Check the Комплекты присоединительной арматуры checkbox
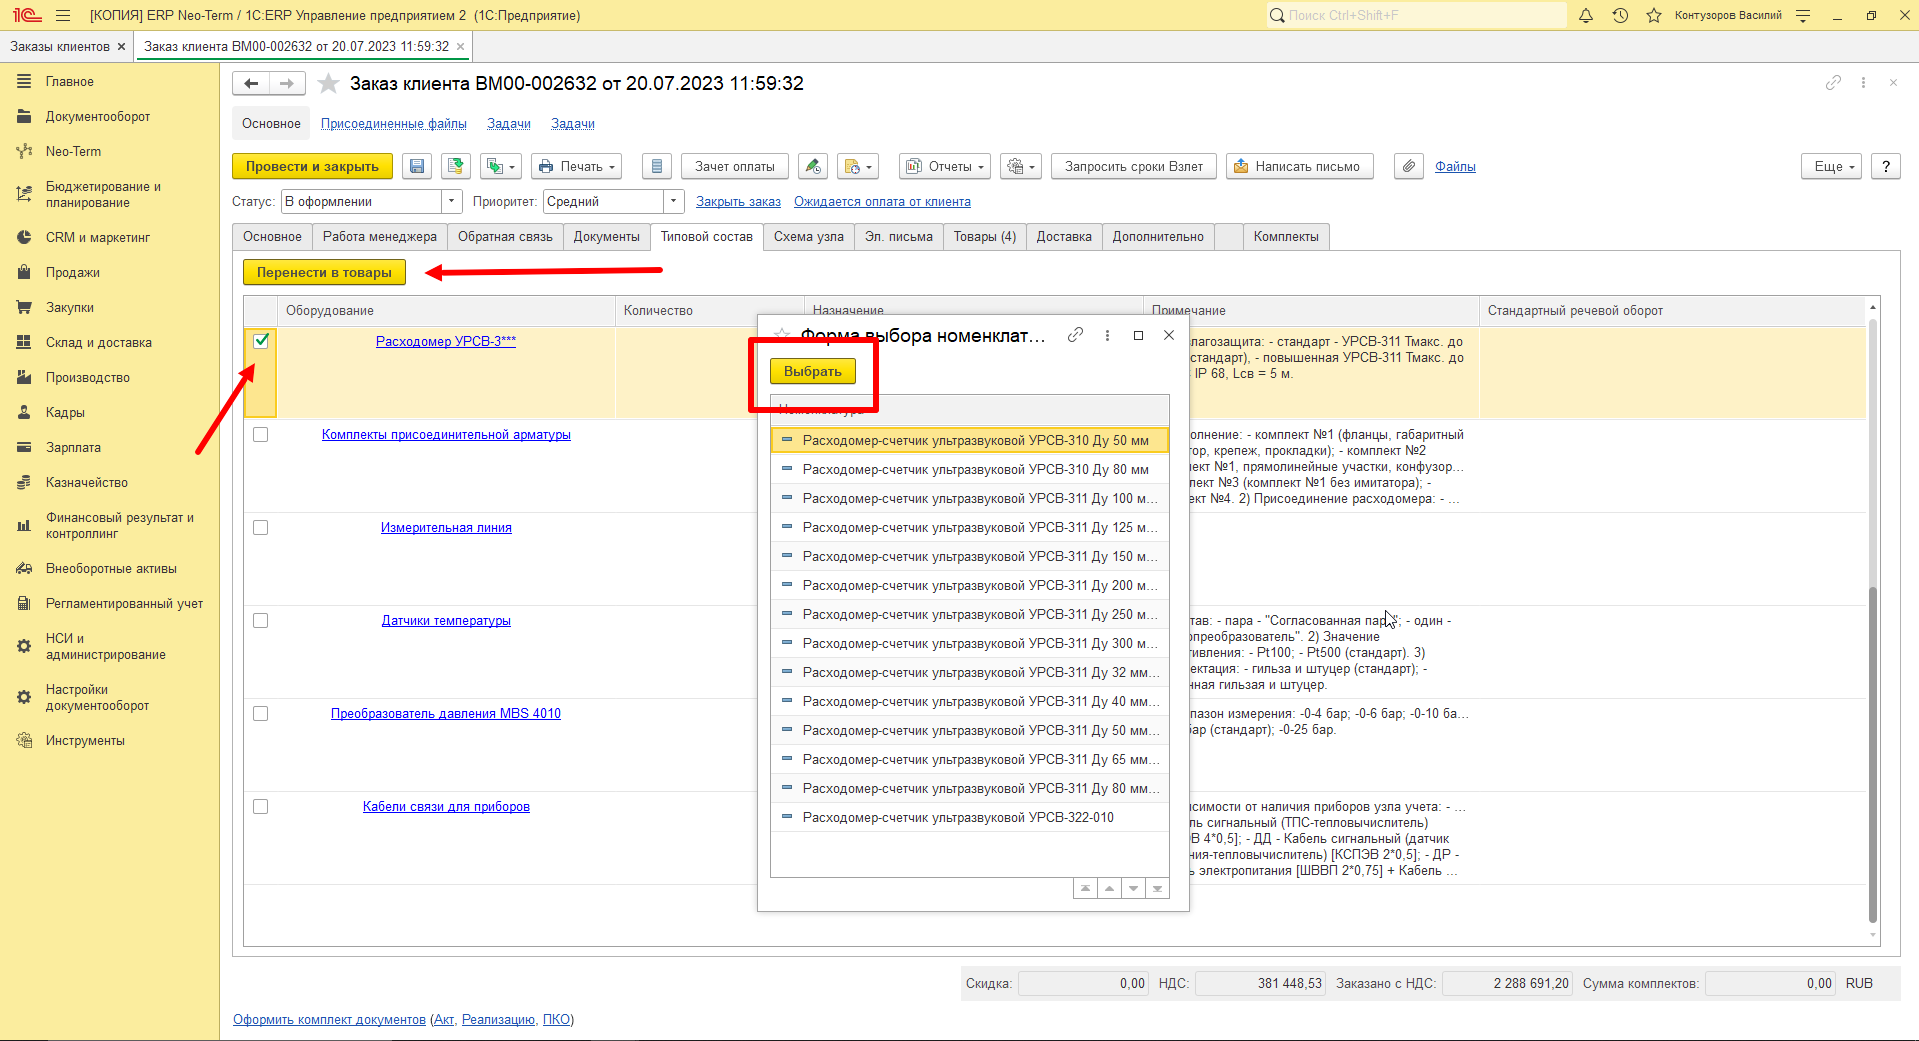The width and height of the screenshot is (1919, 1041). [261, 434]
